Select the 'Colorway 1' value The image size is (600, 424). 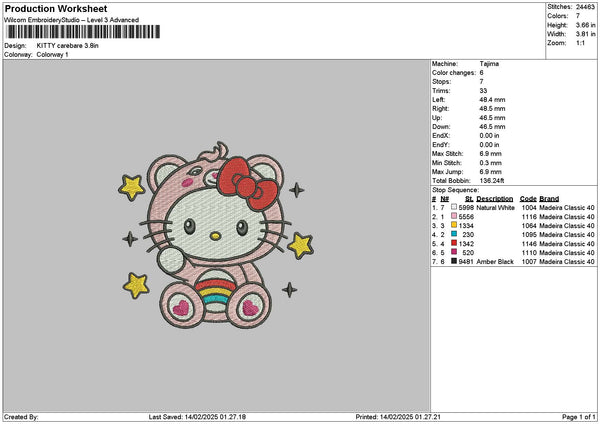pos(52,55)
